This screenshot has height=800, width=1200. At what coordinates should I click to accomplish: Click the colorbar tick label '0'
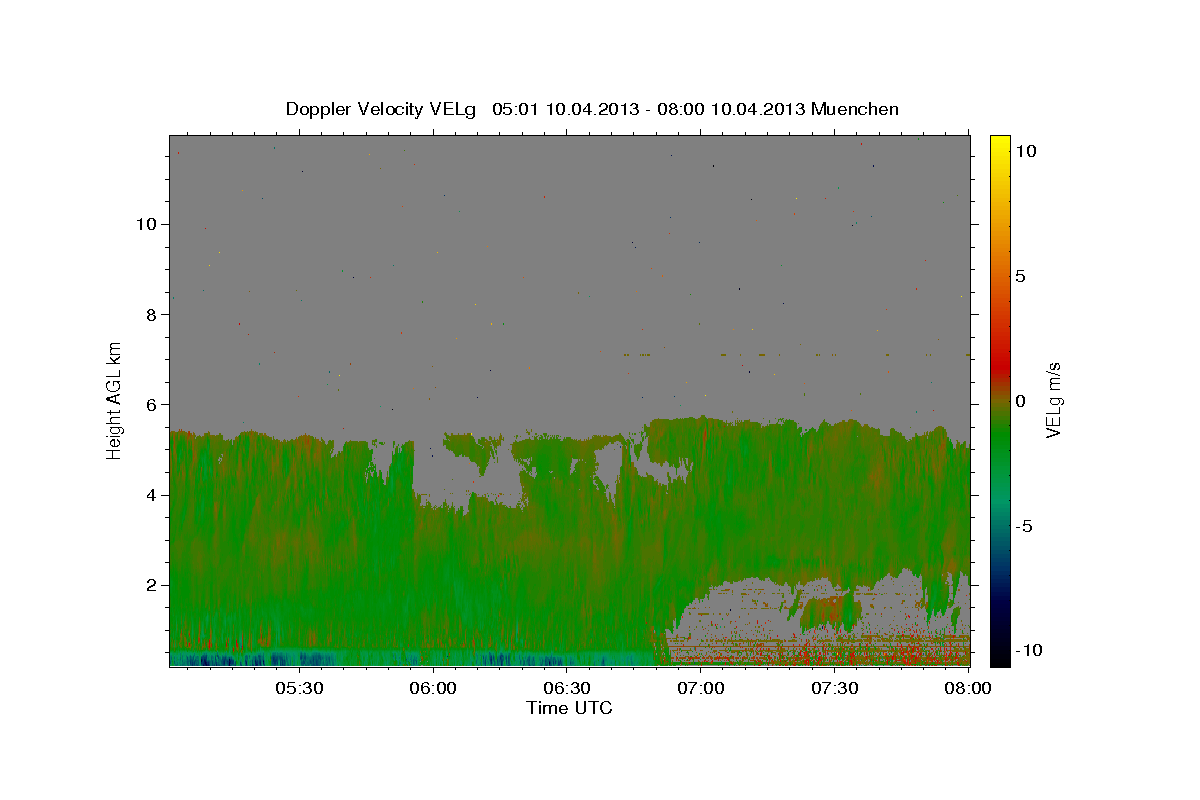coord(1020,401)
